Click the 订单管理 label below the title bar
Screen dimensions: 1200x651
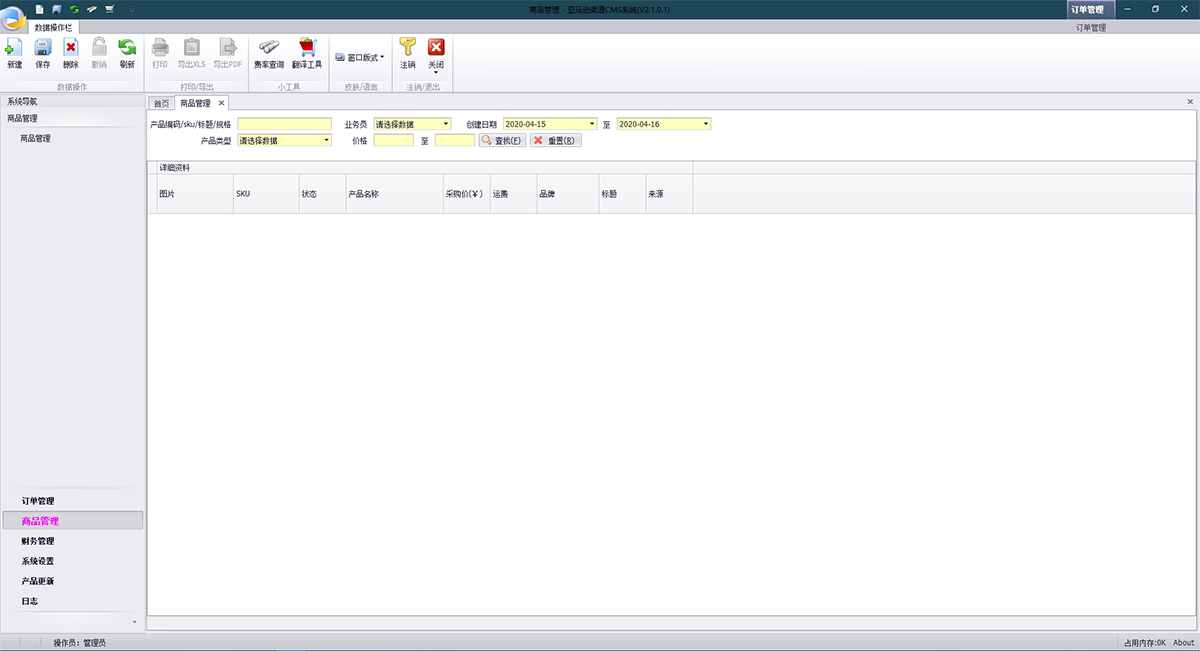point(1091,28)
